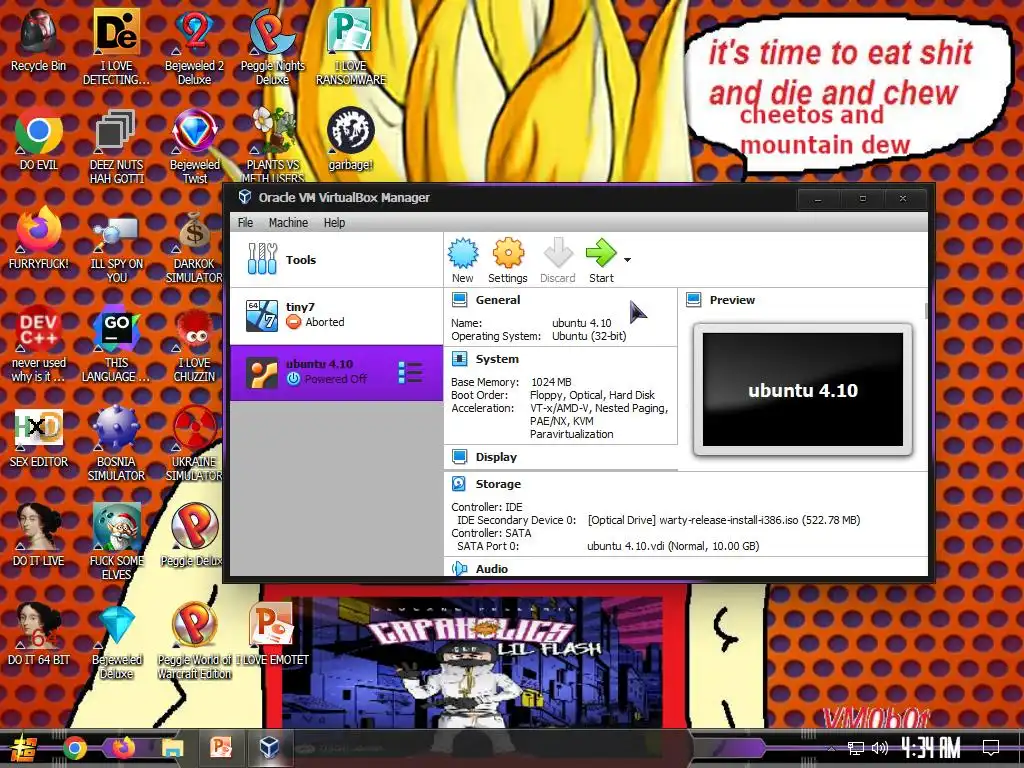Click the grayed Discard arrow icon
The width and height of the screenshot is (1024, 768).
[x=558, y=253]
